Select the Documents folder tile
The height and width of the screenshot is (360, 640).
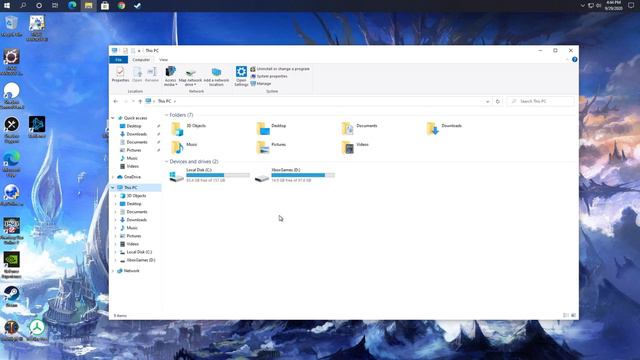360,128
